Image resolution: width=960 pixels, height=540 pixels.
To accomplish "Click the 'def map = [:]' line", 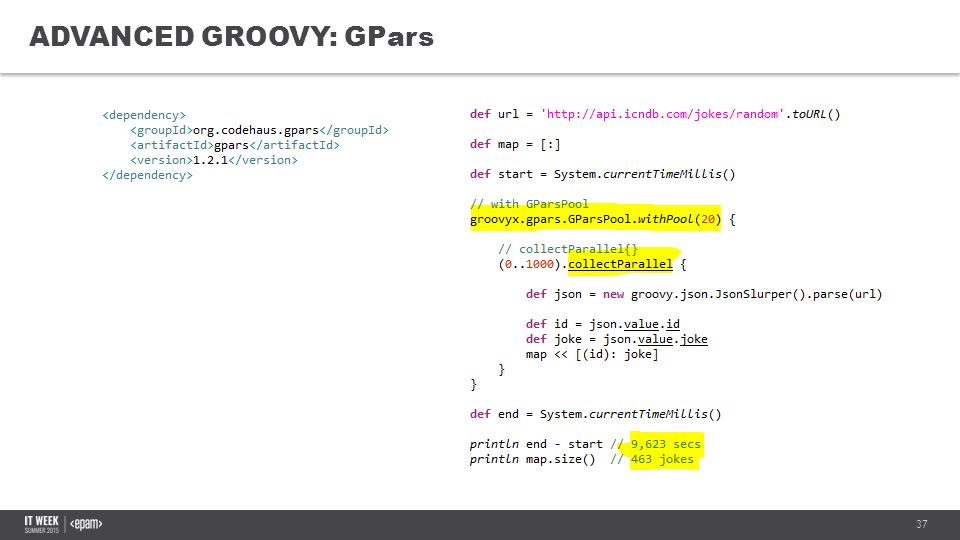I will tap(515, 144).
